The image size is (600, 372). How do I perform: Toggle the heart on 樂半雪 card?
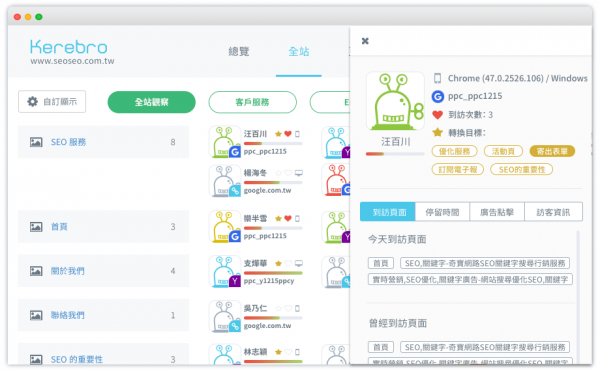tap(288, 219)
